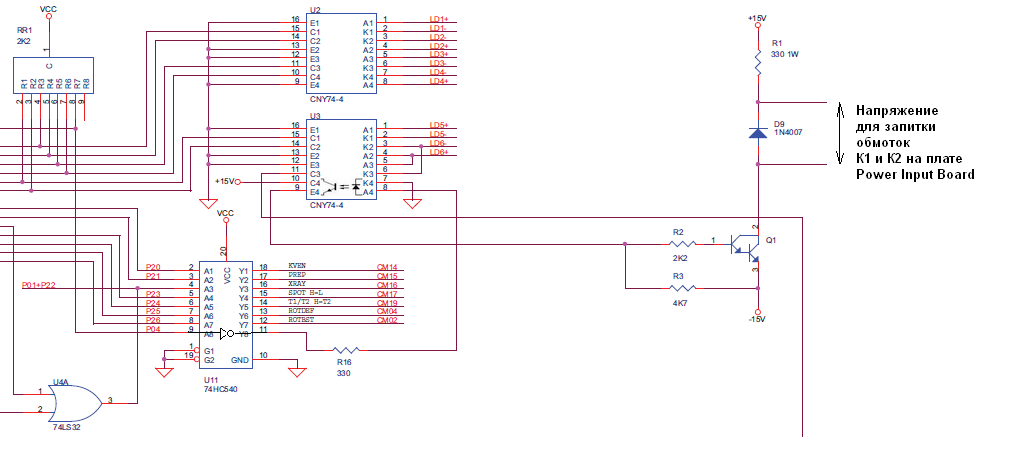Click the Russian voltage annotation text
1024x454 pixels.
(x=914, y=142)
